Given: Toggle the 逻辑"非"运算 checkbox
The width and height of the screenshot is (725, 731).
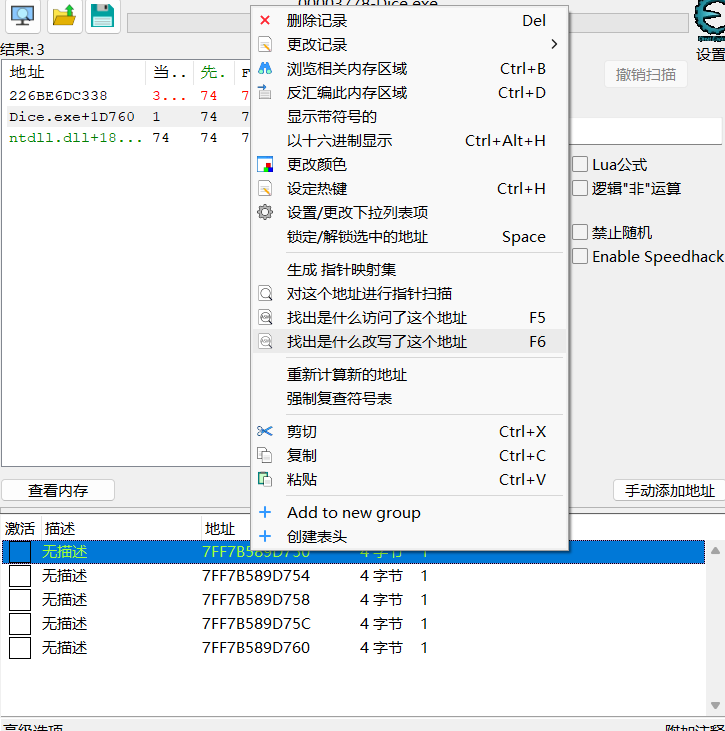Looking at the screenshot, I should [580, 188].
